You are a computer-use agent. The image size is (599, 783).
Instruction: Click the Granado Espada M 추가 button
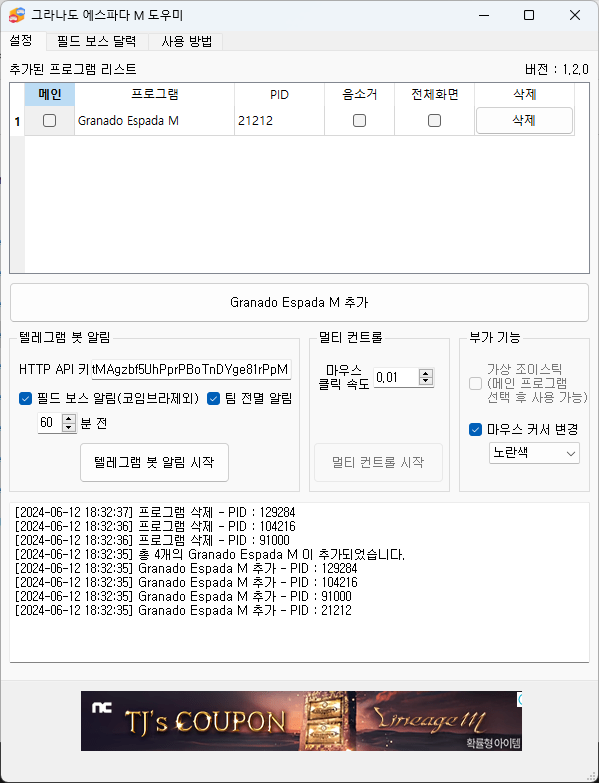300,303
